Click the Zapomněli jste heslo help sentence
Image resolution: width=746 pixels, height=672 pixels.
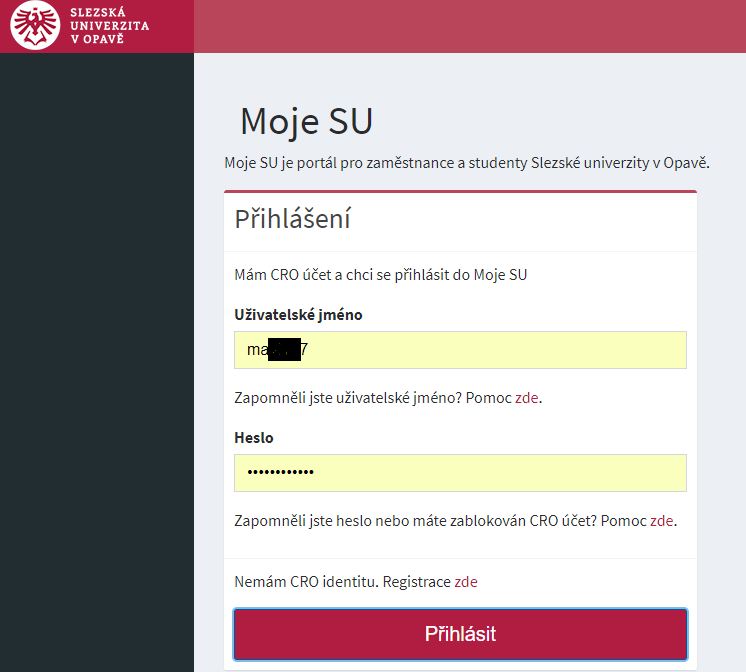(455, 521)
